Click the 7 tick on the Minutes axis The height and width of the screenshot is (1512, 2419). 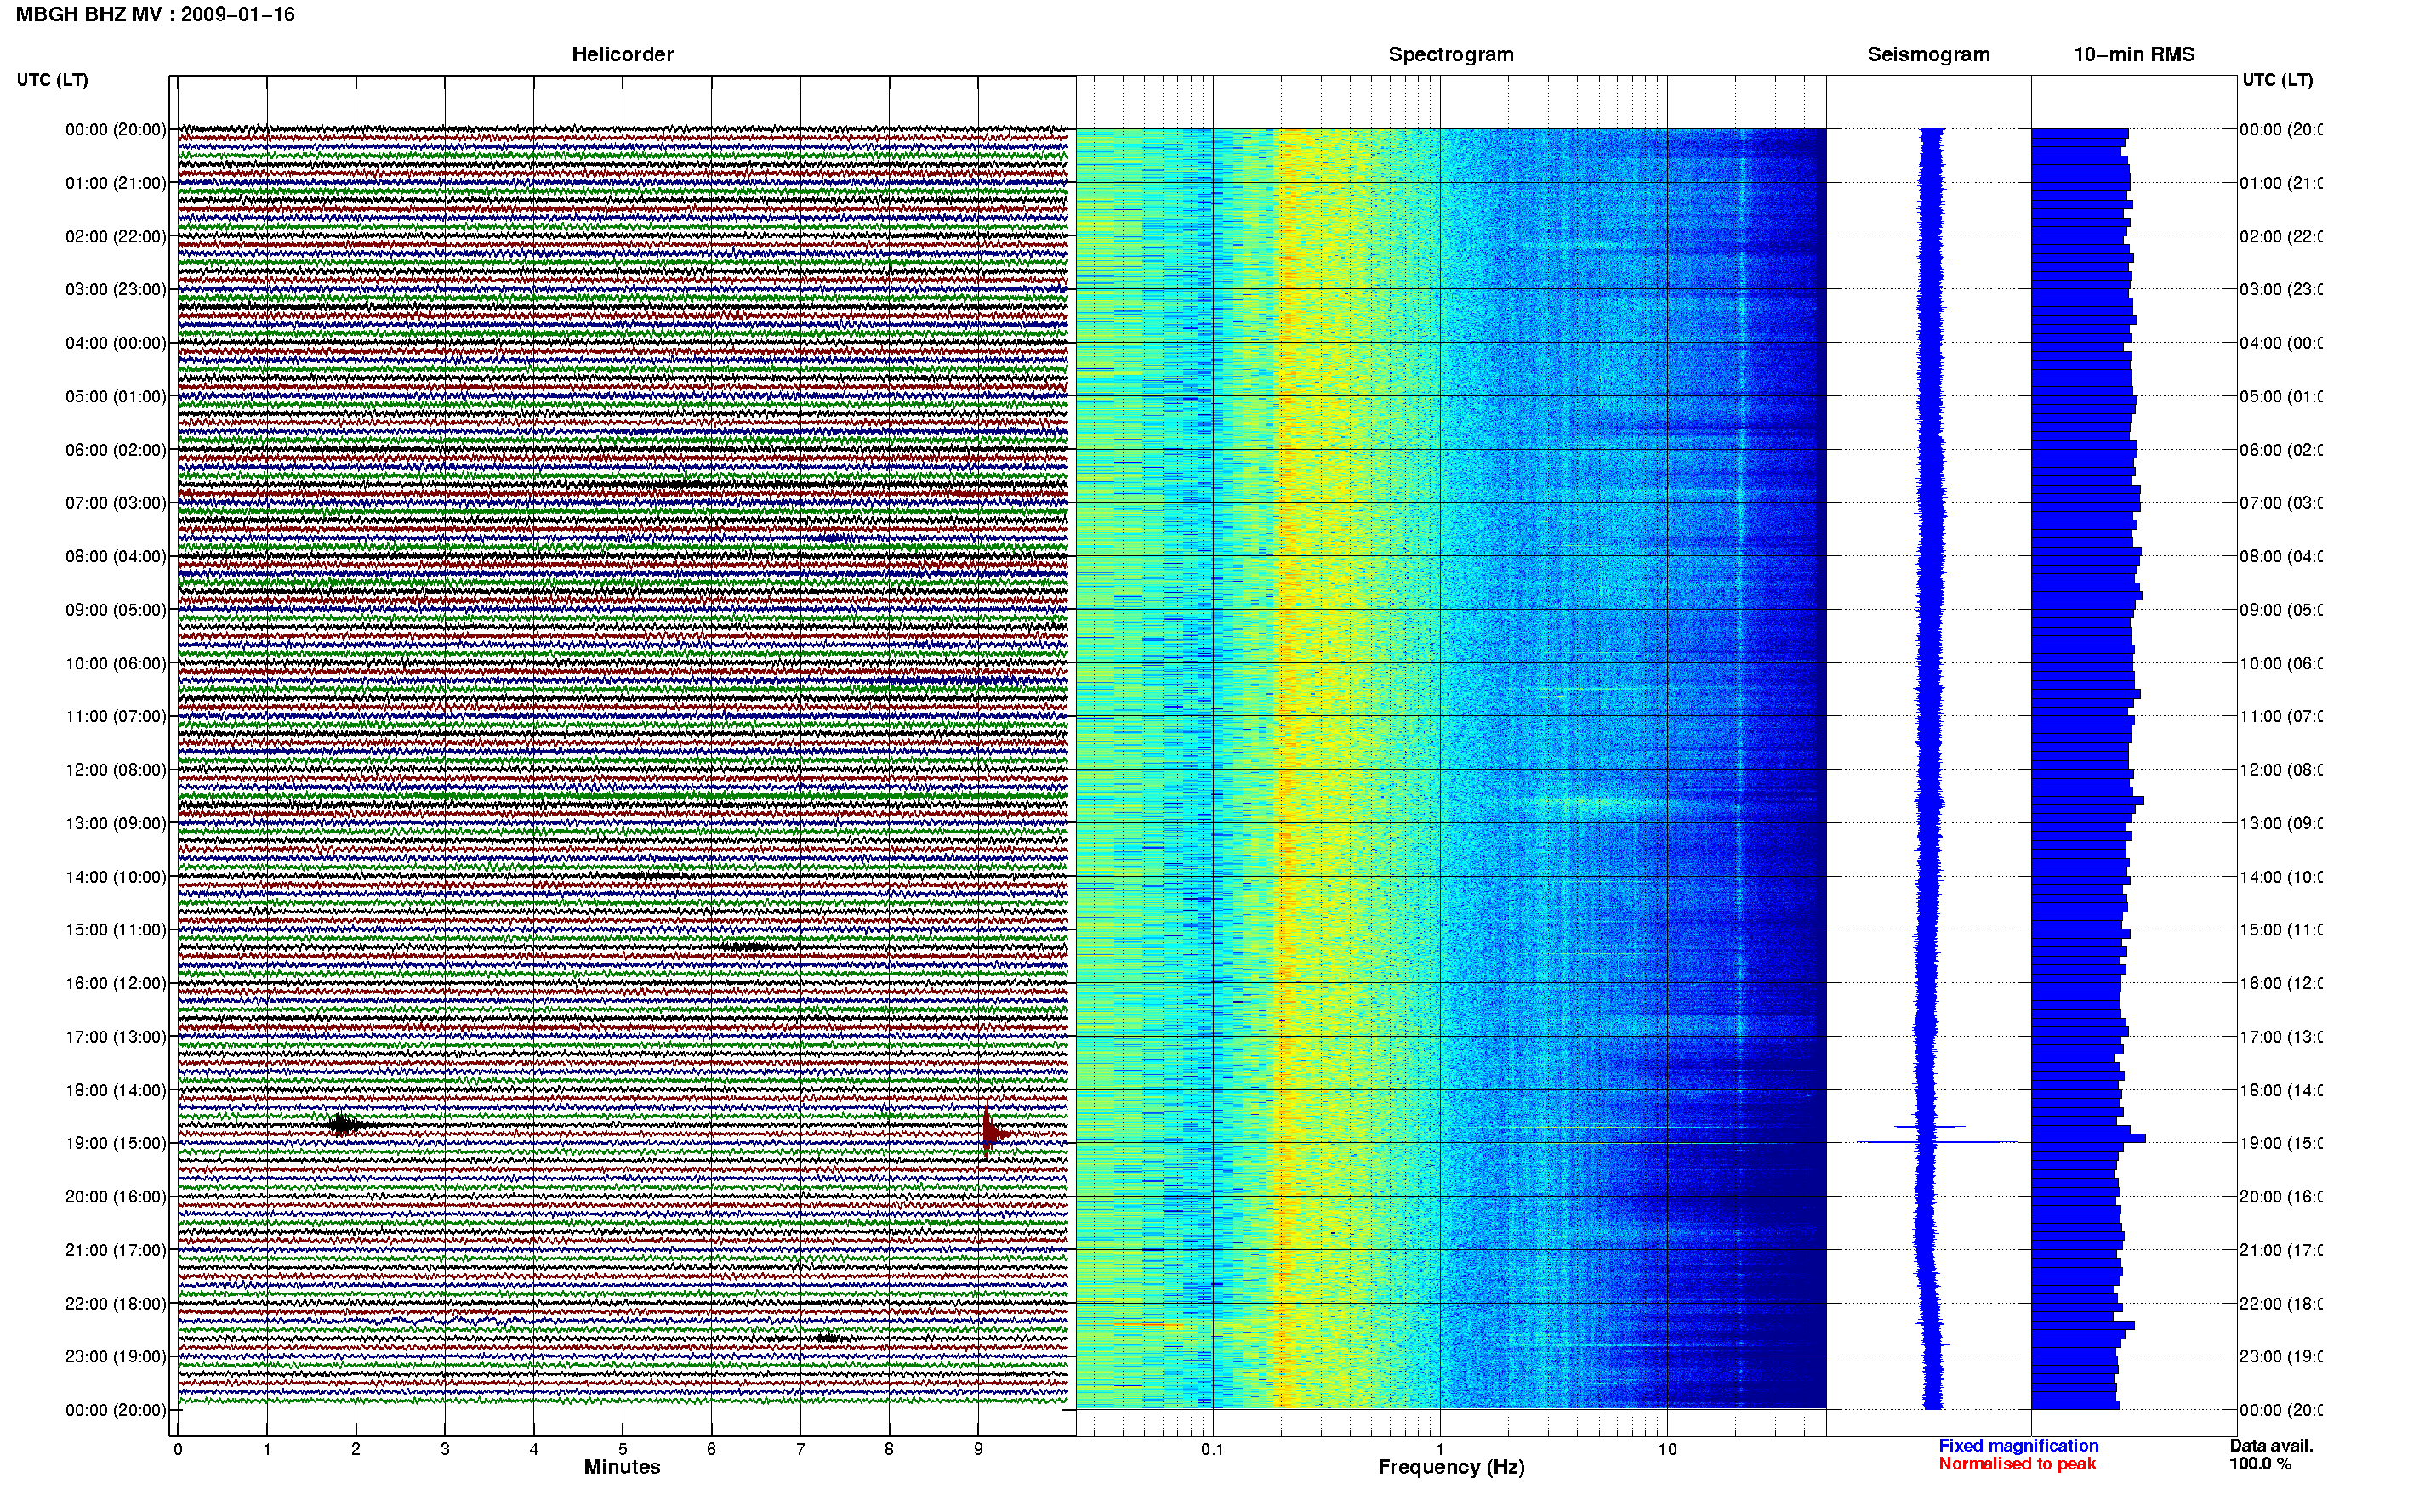click(x=800, y=1450)
